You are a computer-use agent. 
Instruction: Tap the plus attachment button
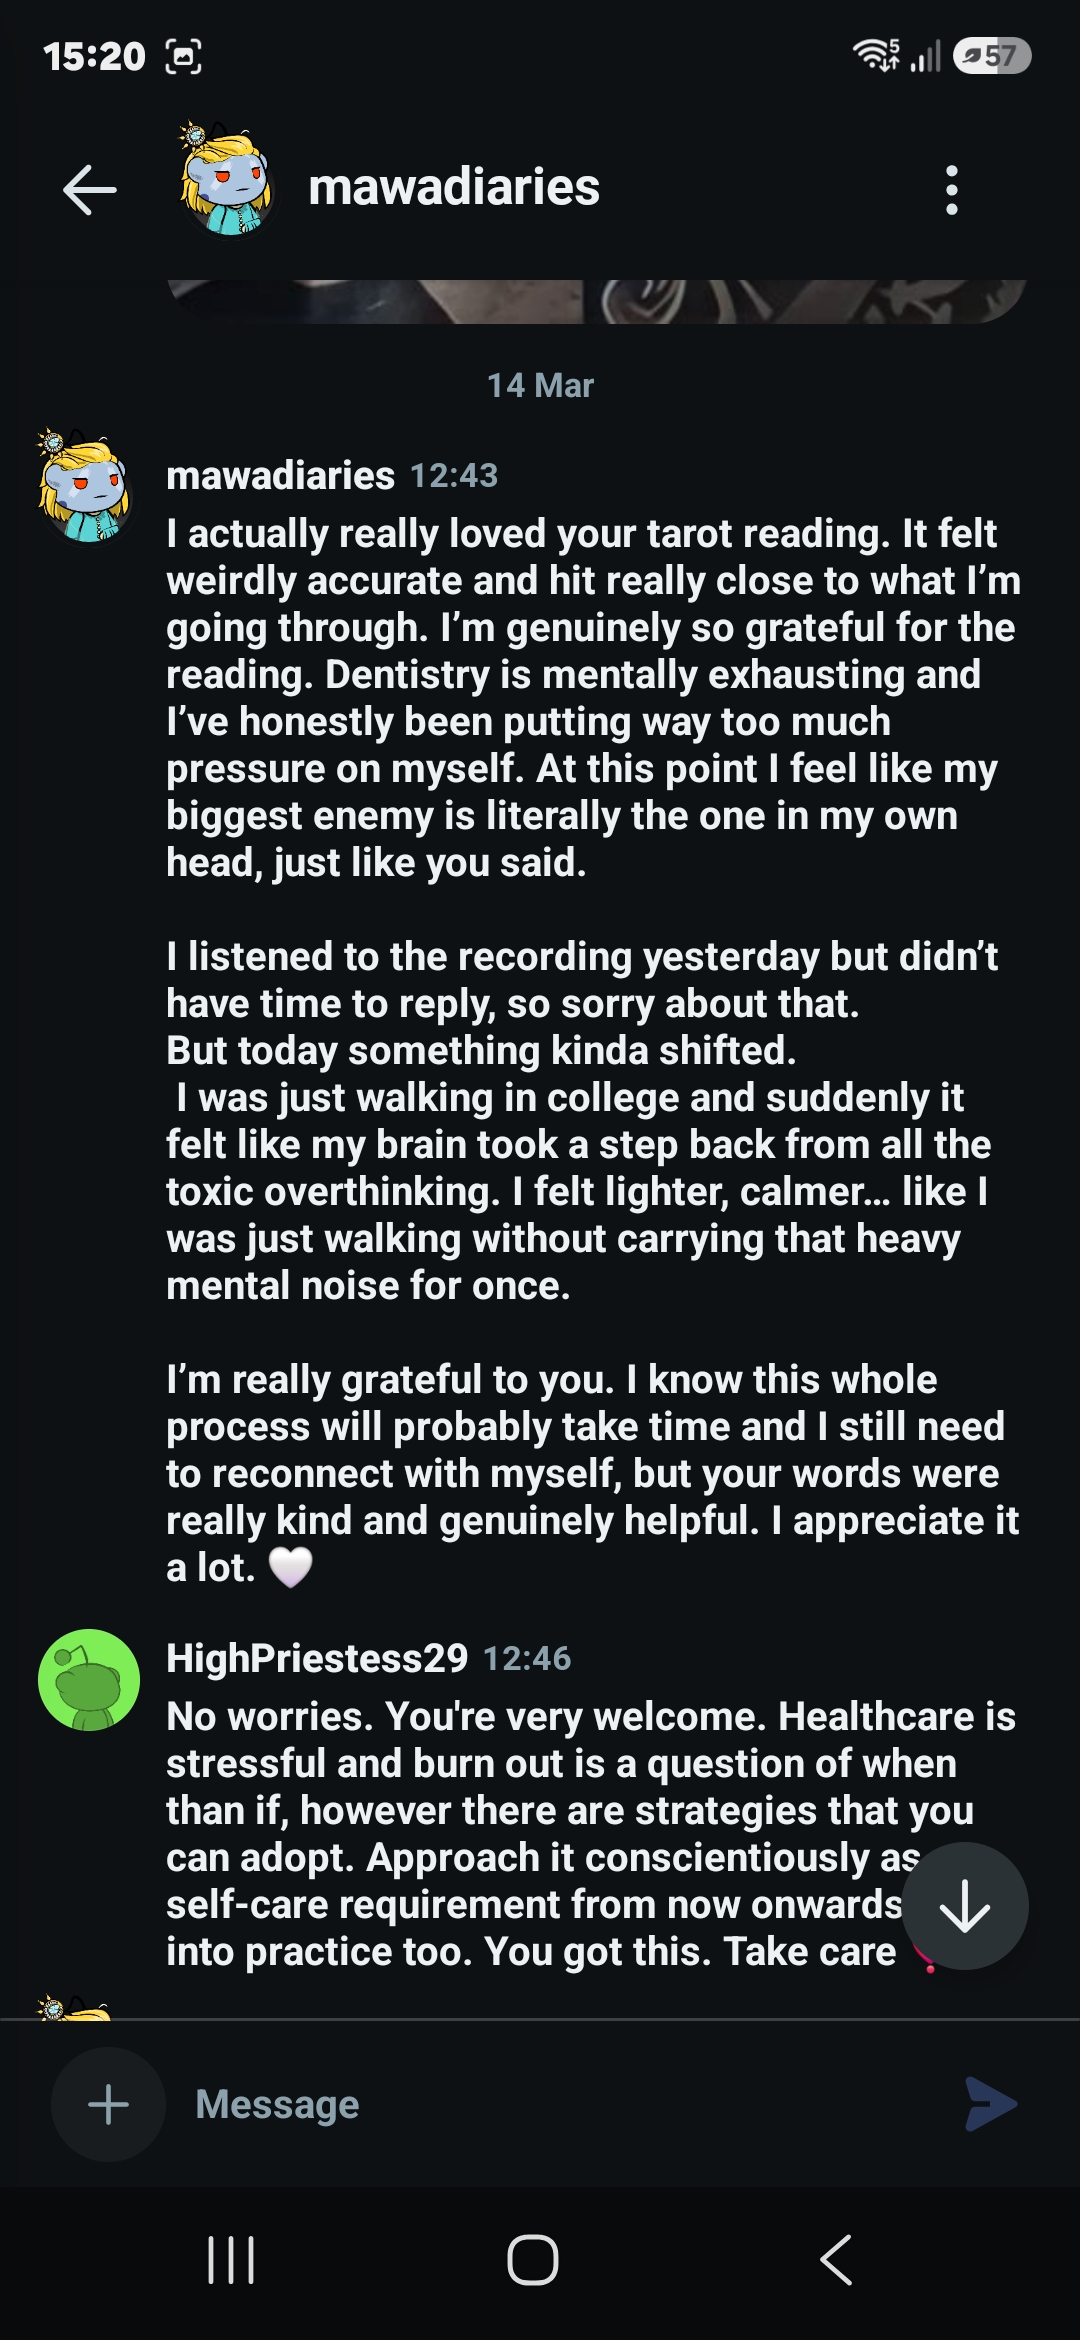(108, 2104)
